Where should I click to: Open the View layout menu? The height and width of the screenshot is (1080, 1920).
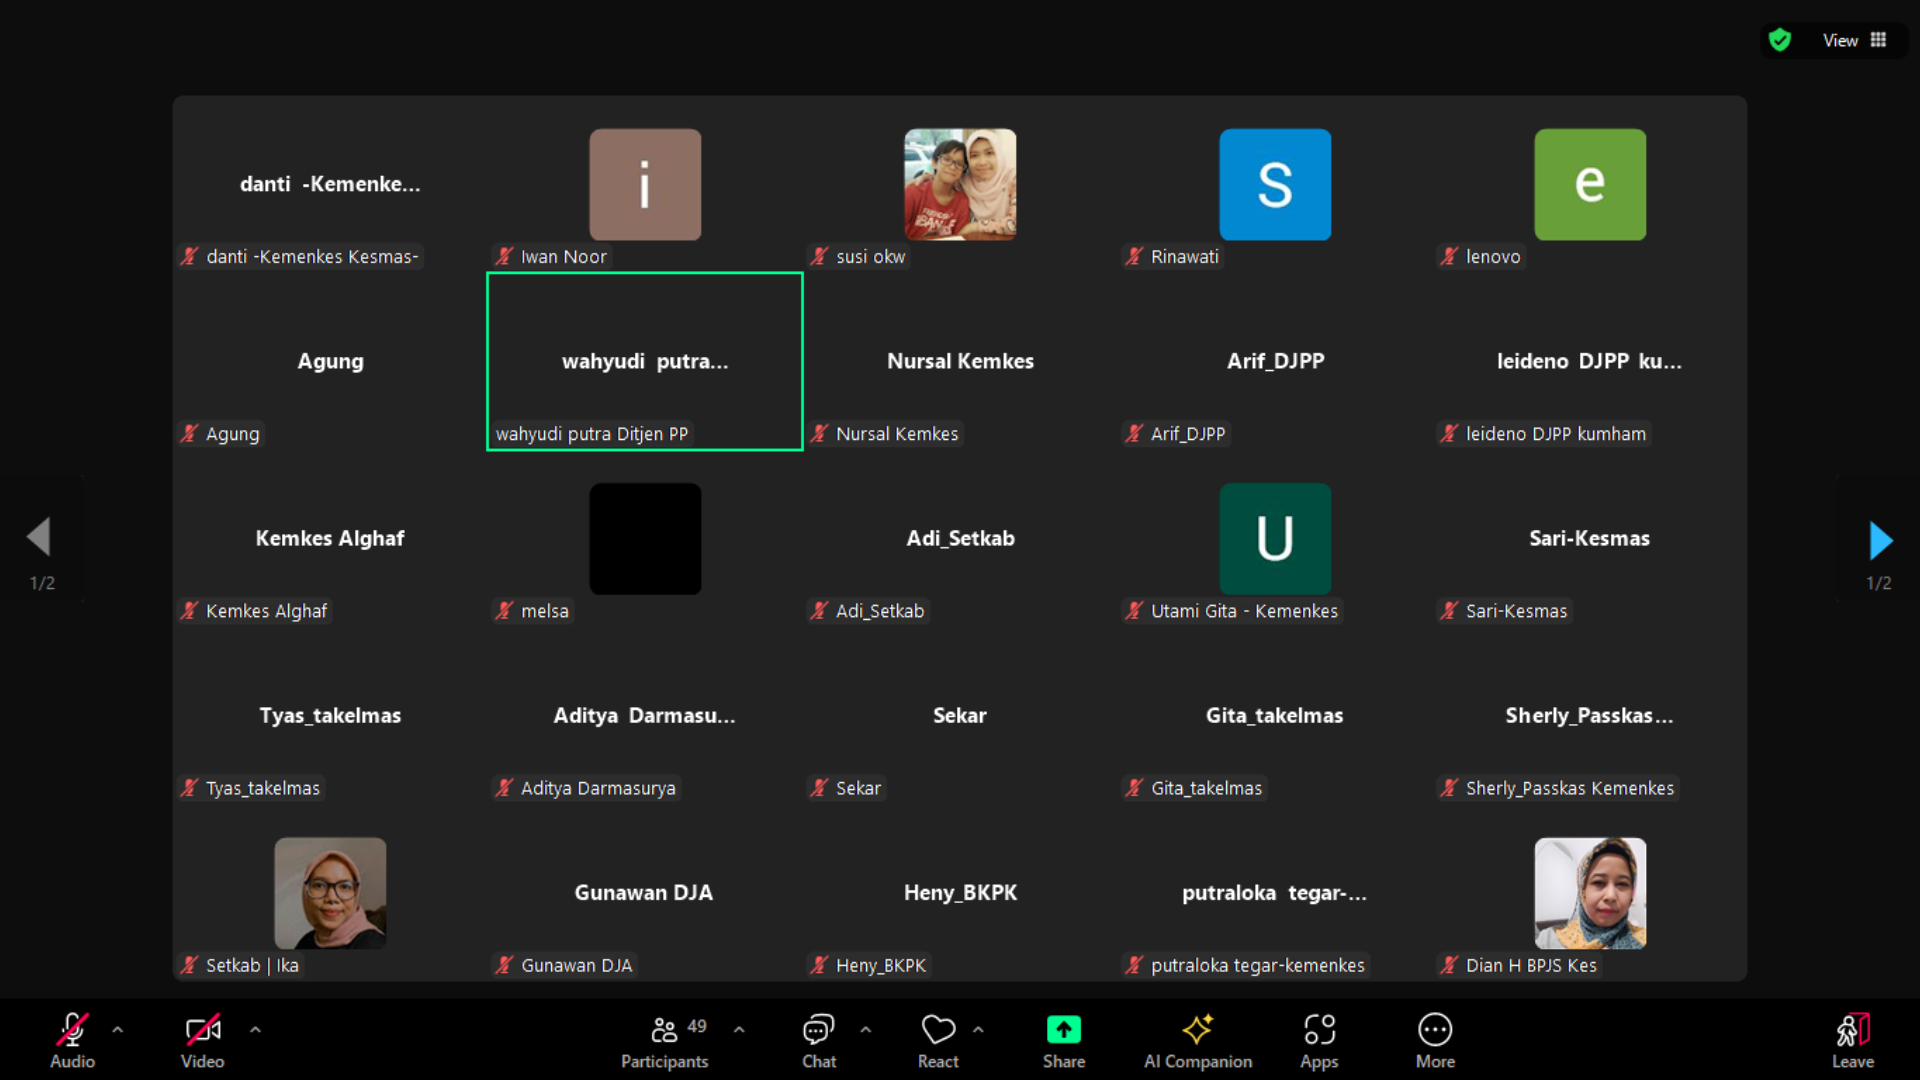point(1855,40)
